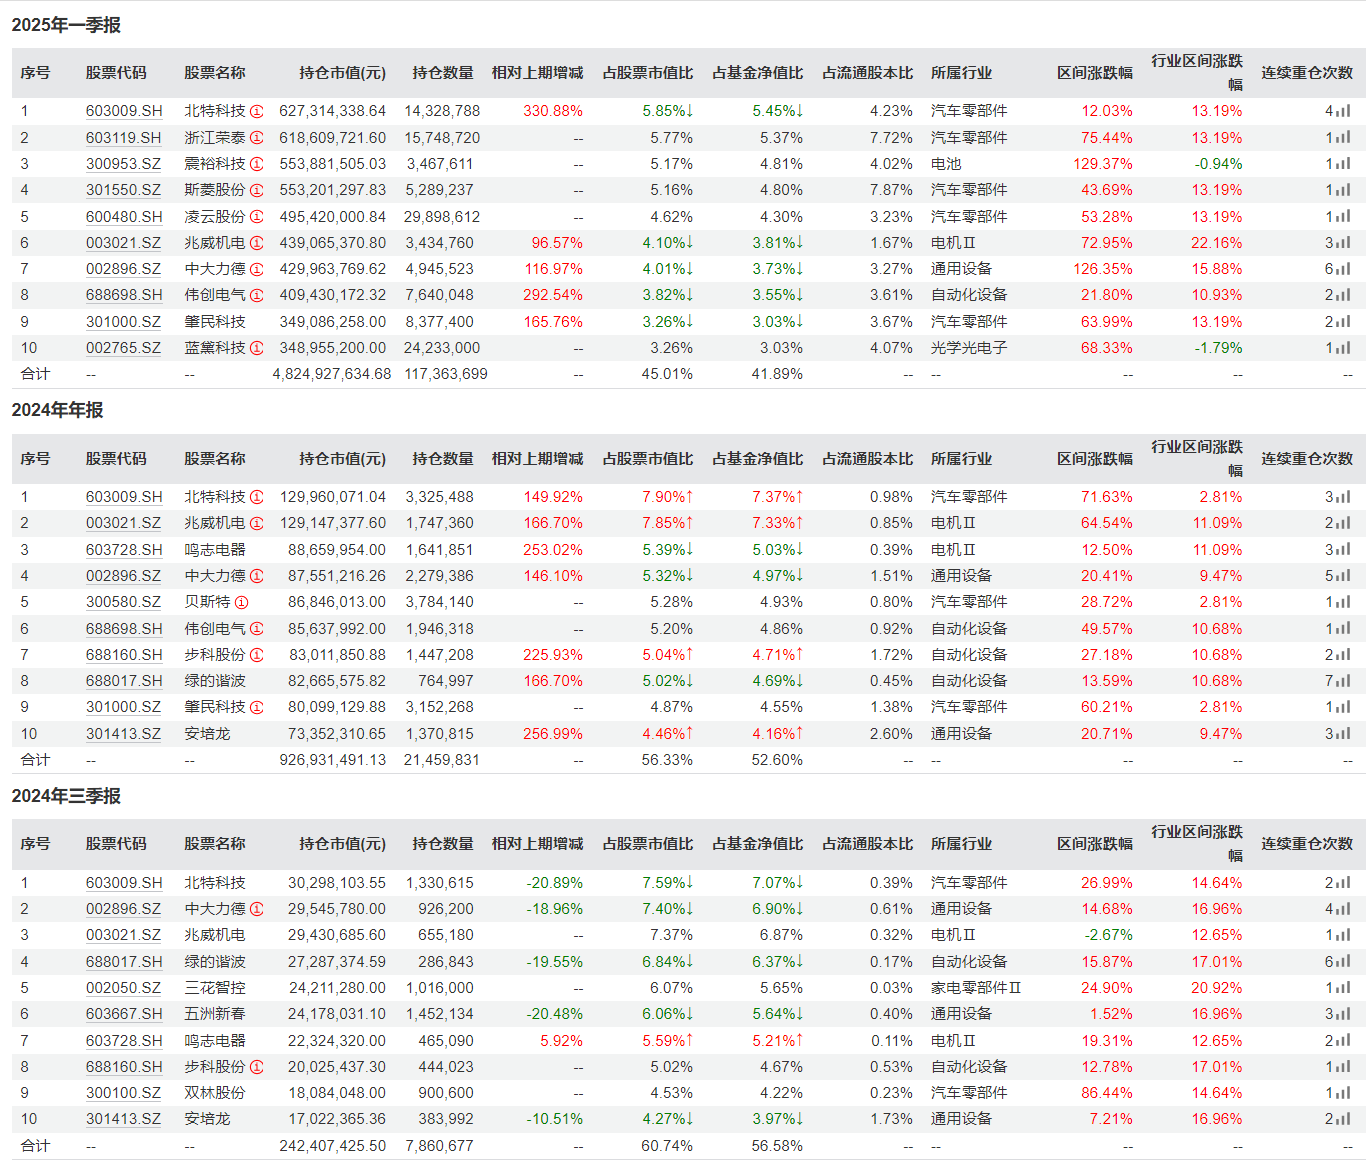
Task: Click 区间涨跌幅 header in 2024年三季报 table
Action: point(1095,844)
